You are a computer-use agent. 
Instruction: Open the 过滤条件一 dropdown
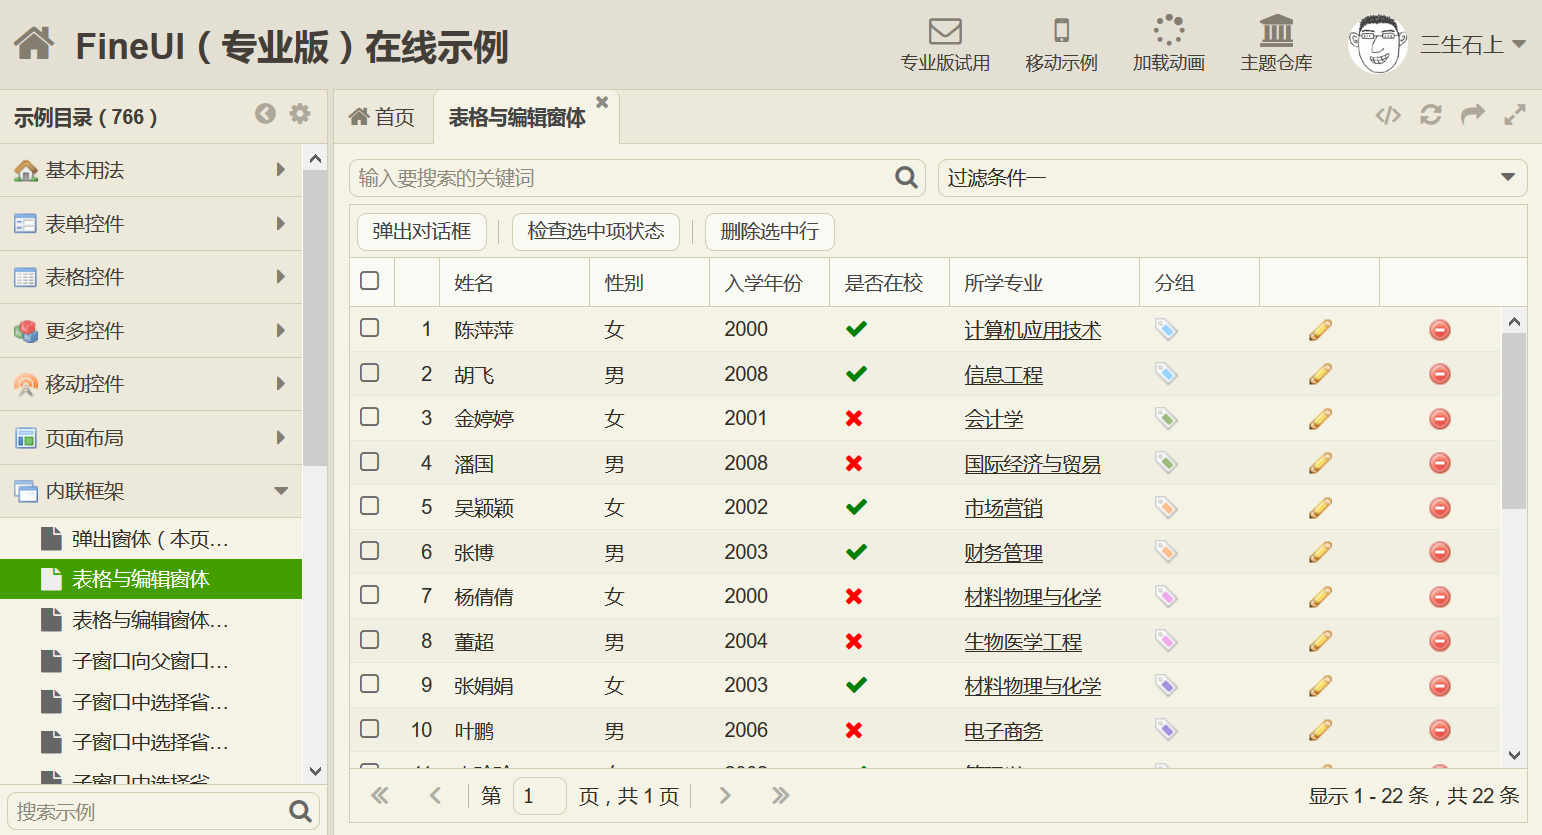coord(1507,178)
